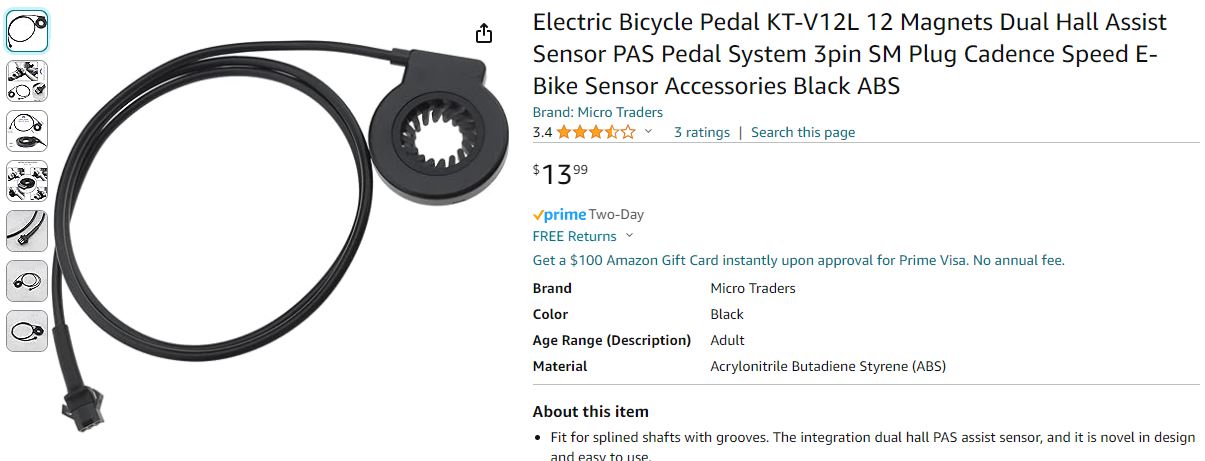
Task: Click the Search this page link
Action: tap(803, 132)
